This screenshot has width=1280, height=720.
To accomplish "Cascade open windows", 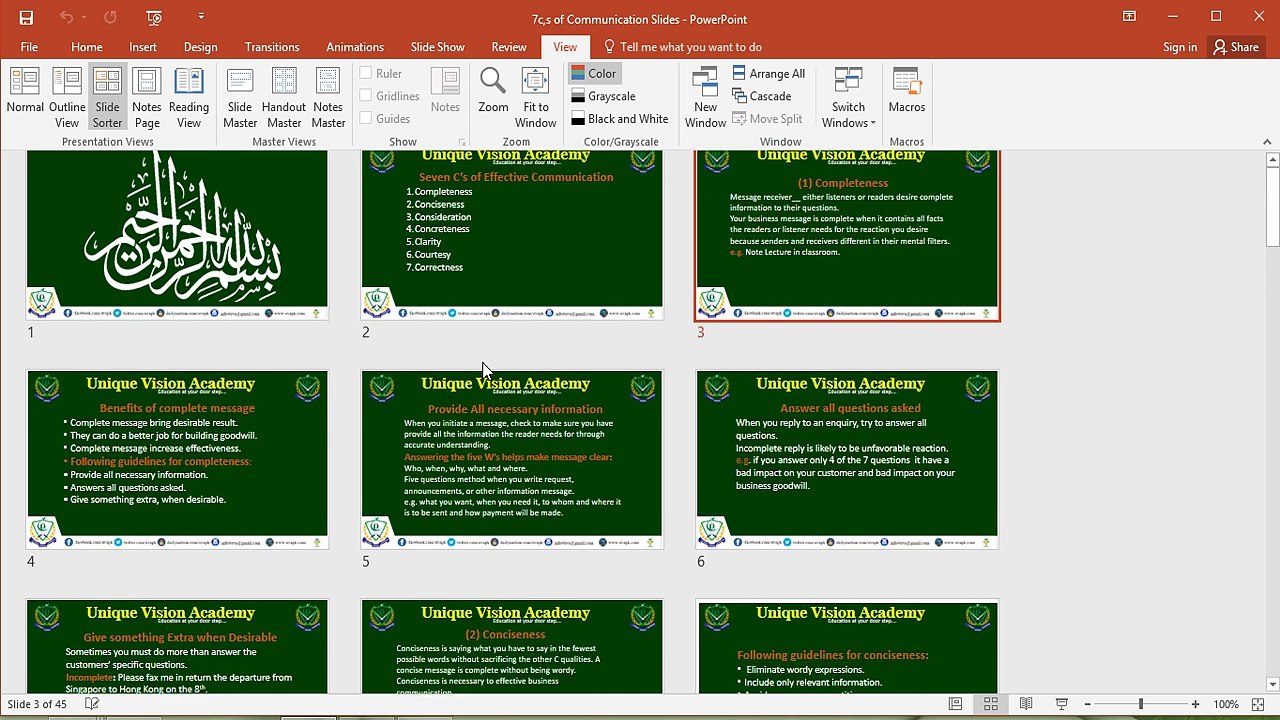I will pyautogui.click(x=761, y=96).
